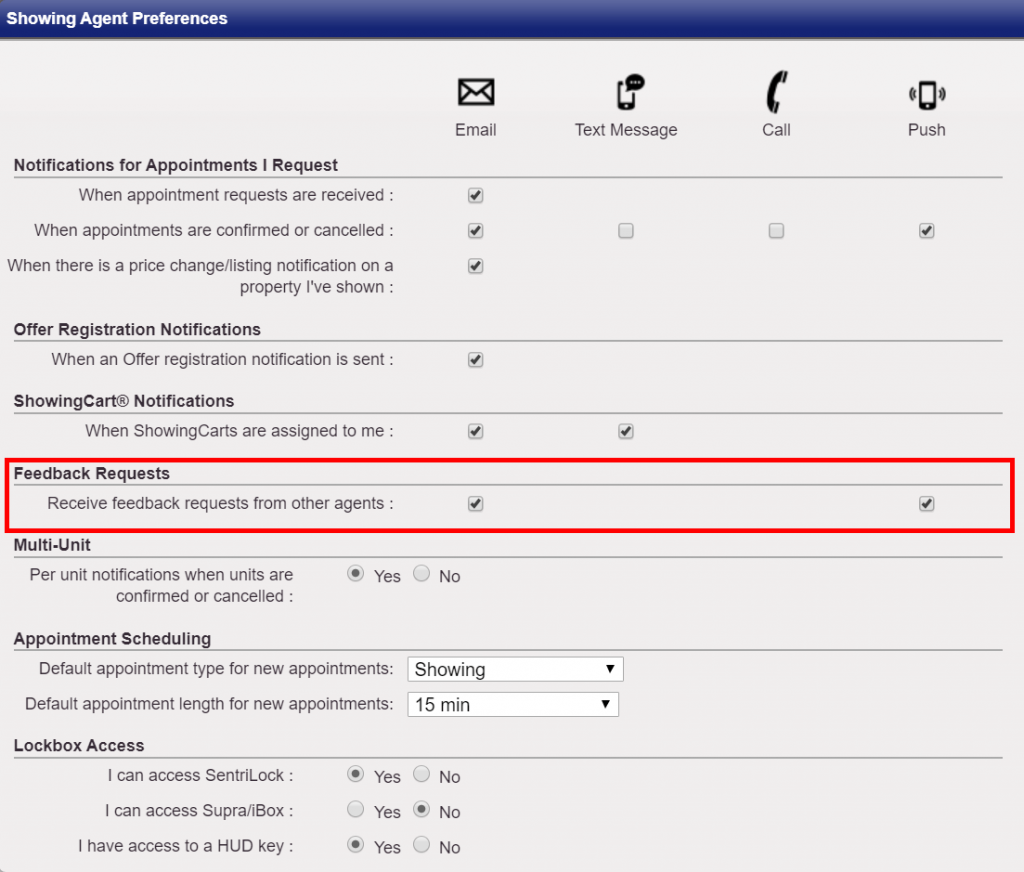Disable Push for feedback requests from agents
The height and width of the screenshot is (872, 1024).
click(x=927, y=504)
